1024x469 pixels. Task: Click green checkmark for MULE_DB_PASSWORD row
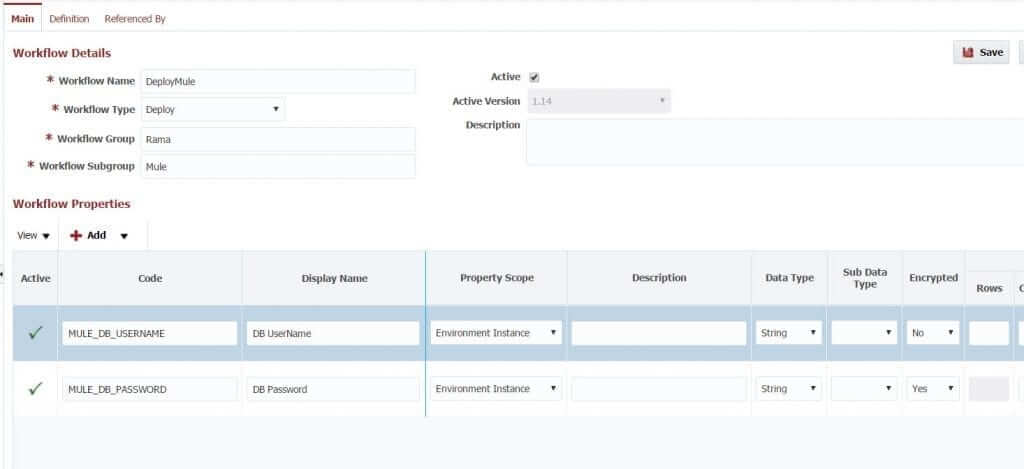point(35,389)
